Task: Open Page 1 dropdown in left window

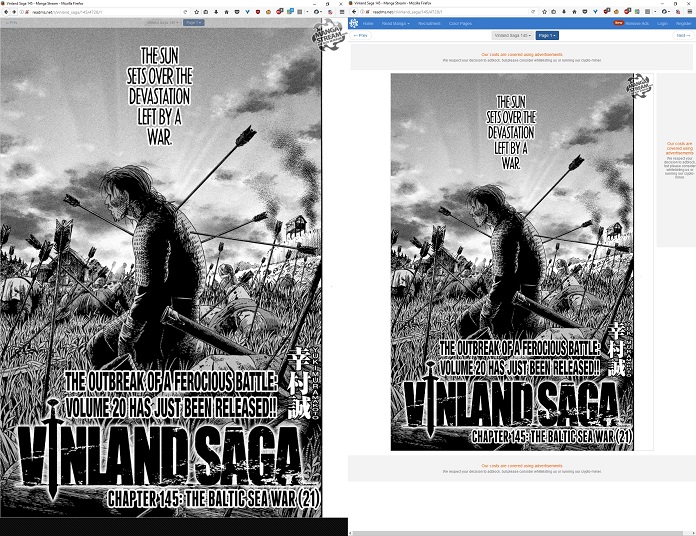Action: point(194,23)
